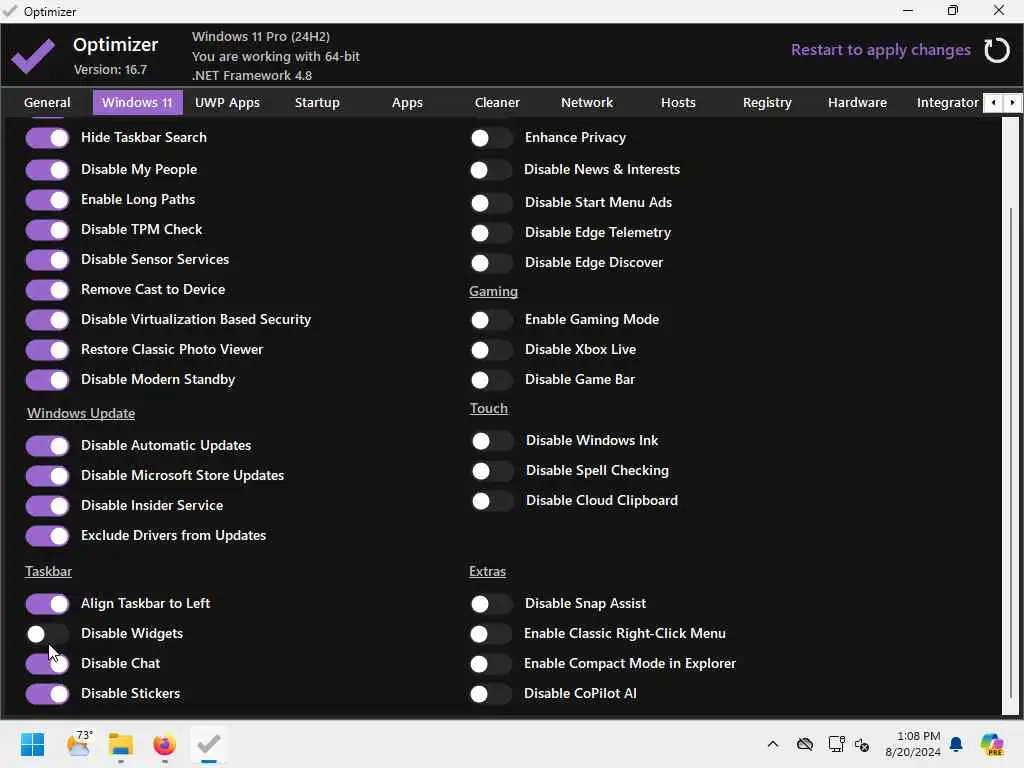Click the Optimizer taskbar icon
Screen dimensions: 1024x768
pyautogui.click(x=209, y=744)
